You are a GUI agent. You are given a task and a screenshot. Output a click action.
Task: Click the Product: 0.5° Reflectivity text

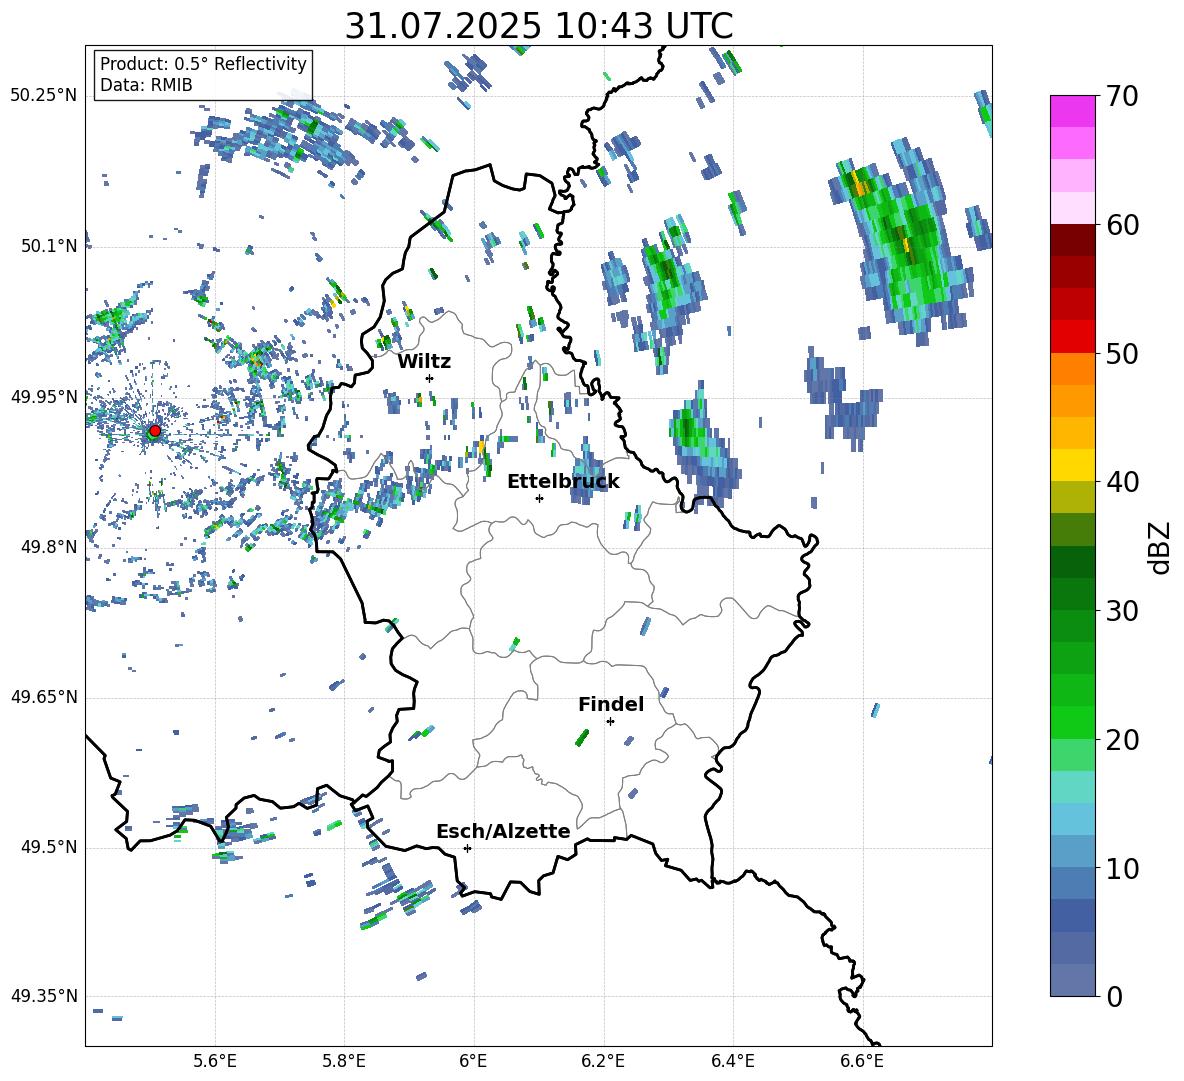203,64
